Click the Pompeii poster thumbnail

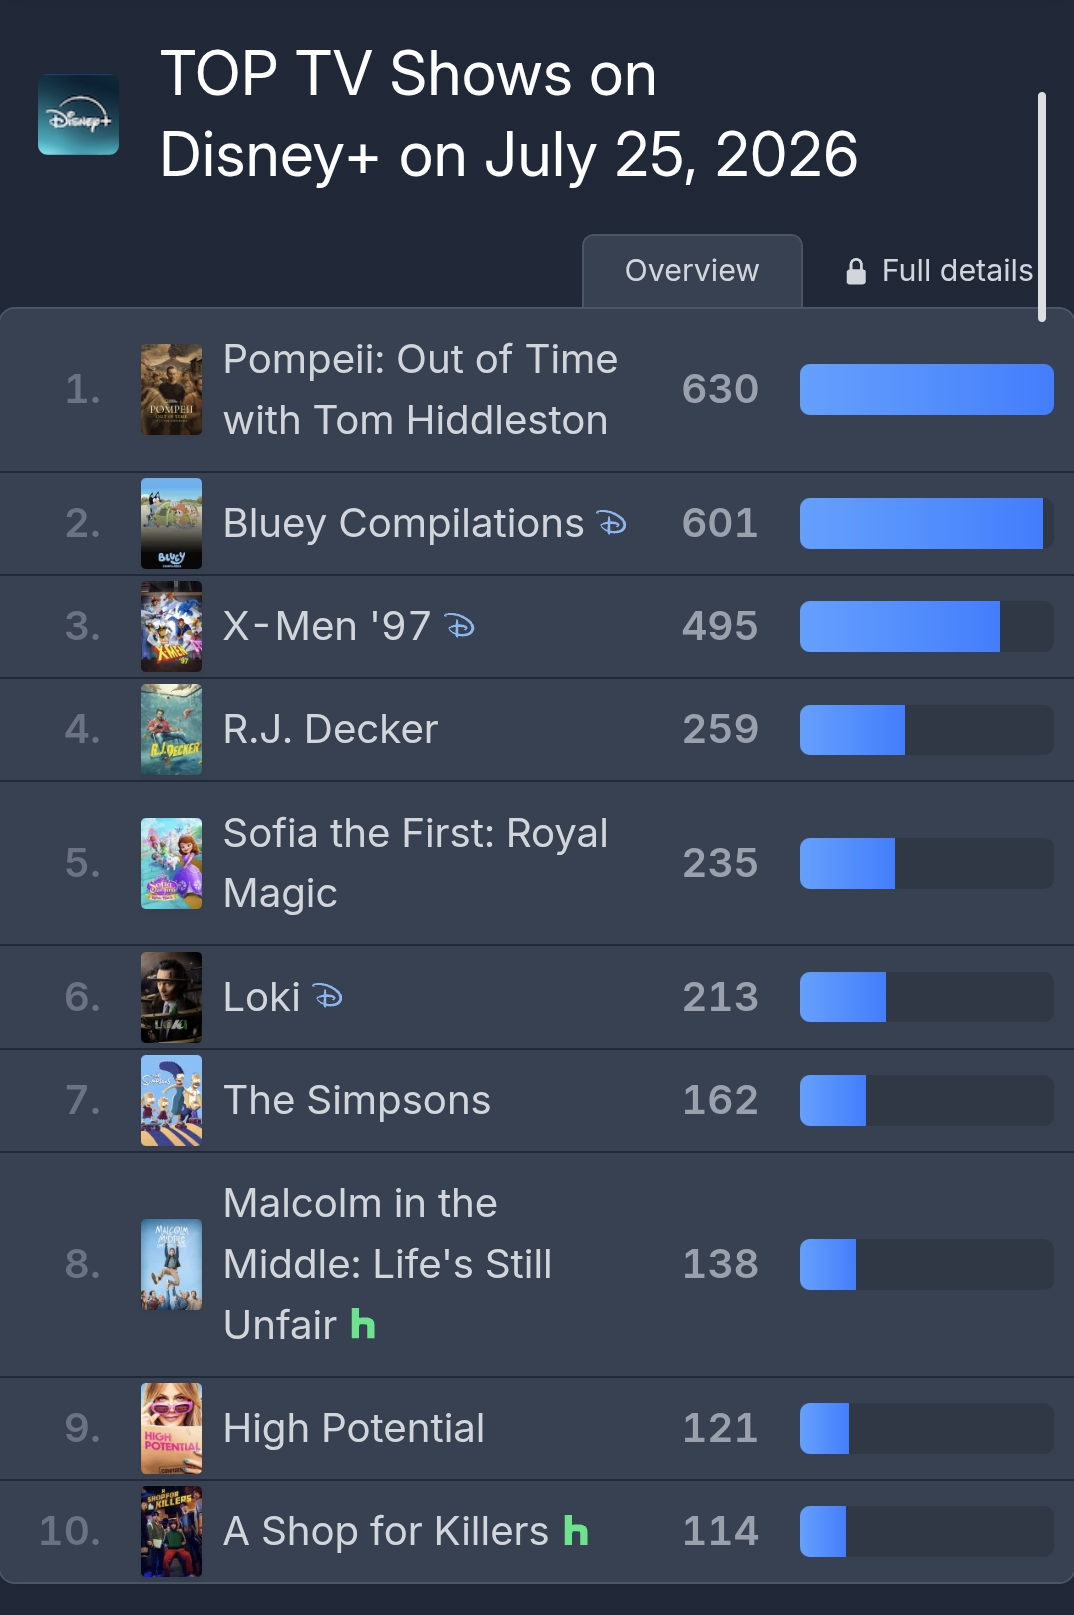[171, 390]
